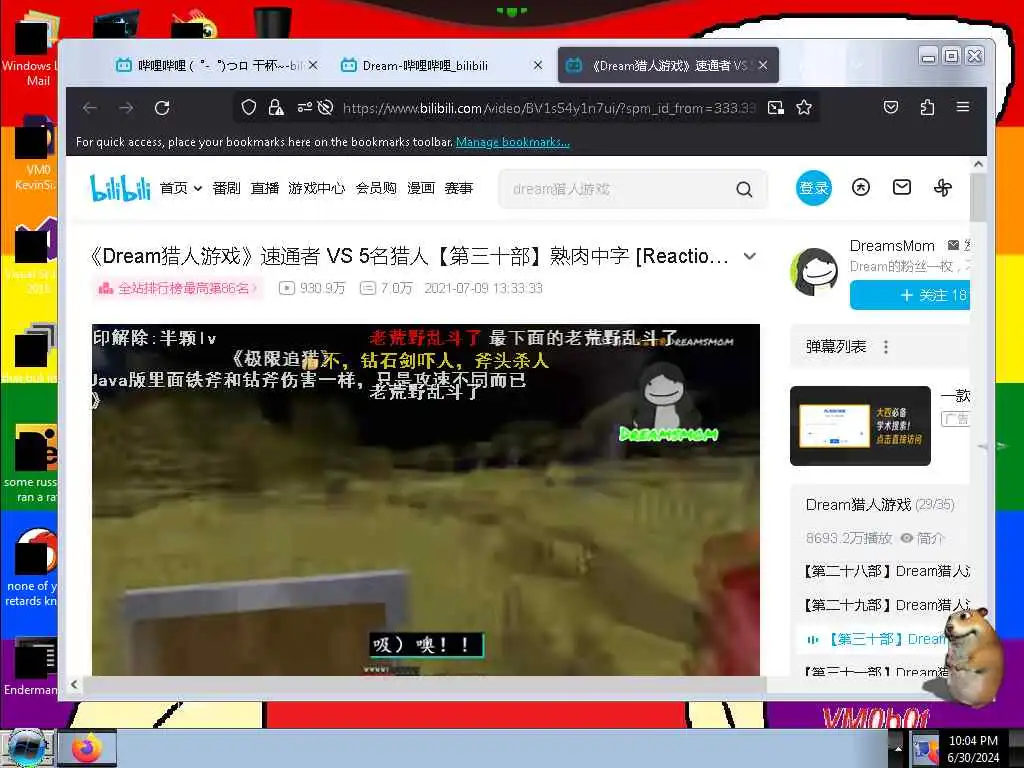Image resolution: width=1024 pixels, height=768 pixels.
Task: Open the Pocket save icon
Action: pos(891,107)
